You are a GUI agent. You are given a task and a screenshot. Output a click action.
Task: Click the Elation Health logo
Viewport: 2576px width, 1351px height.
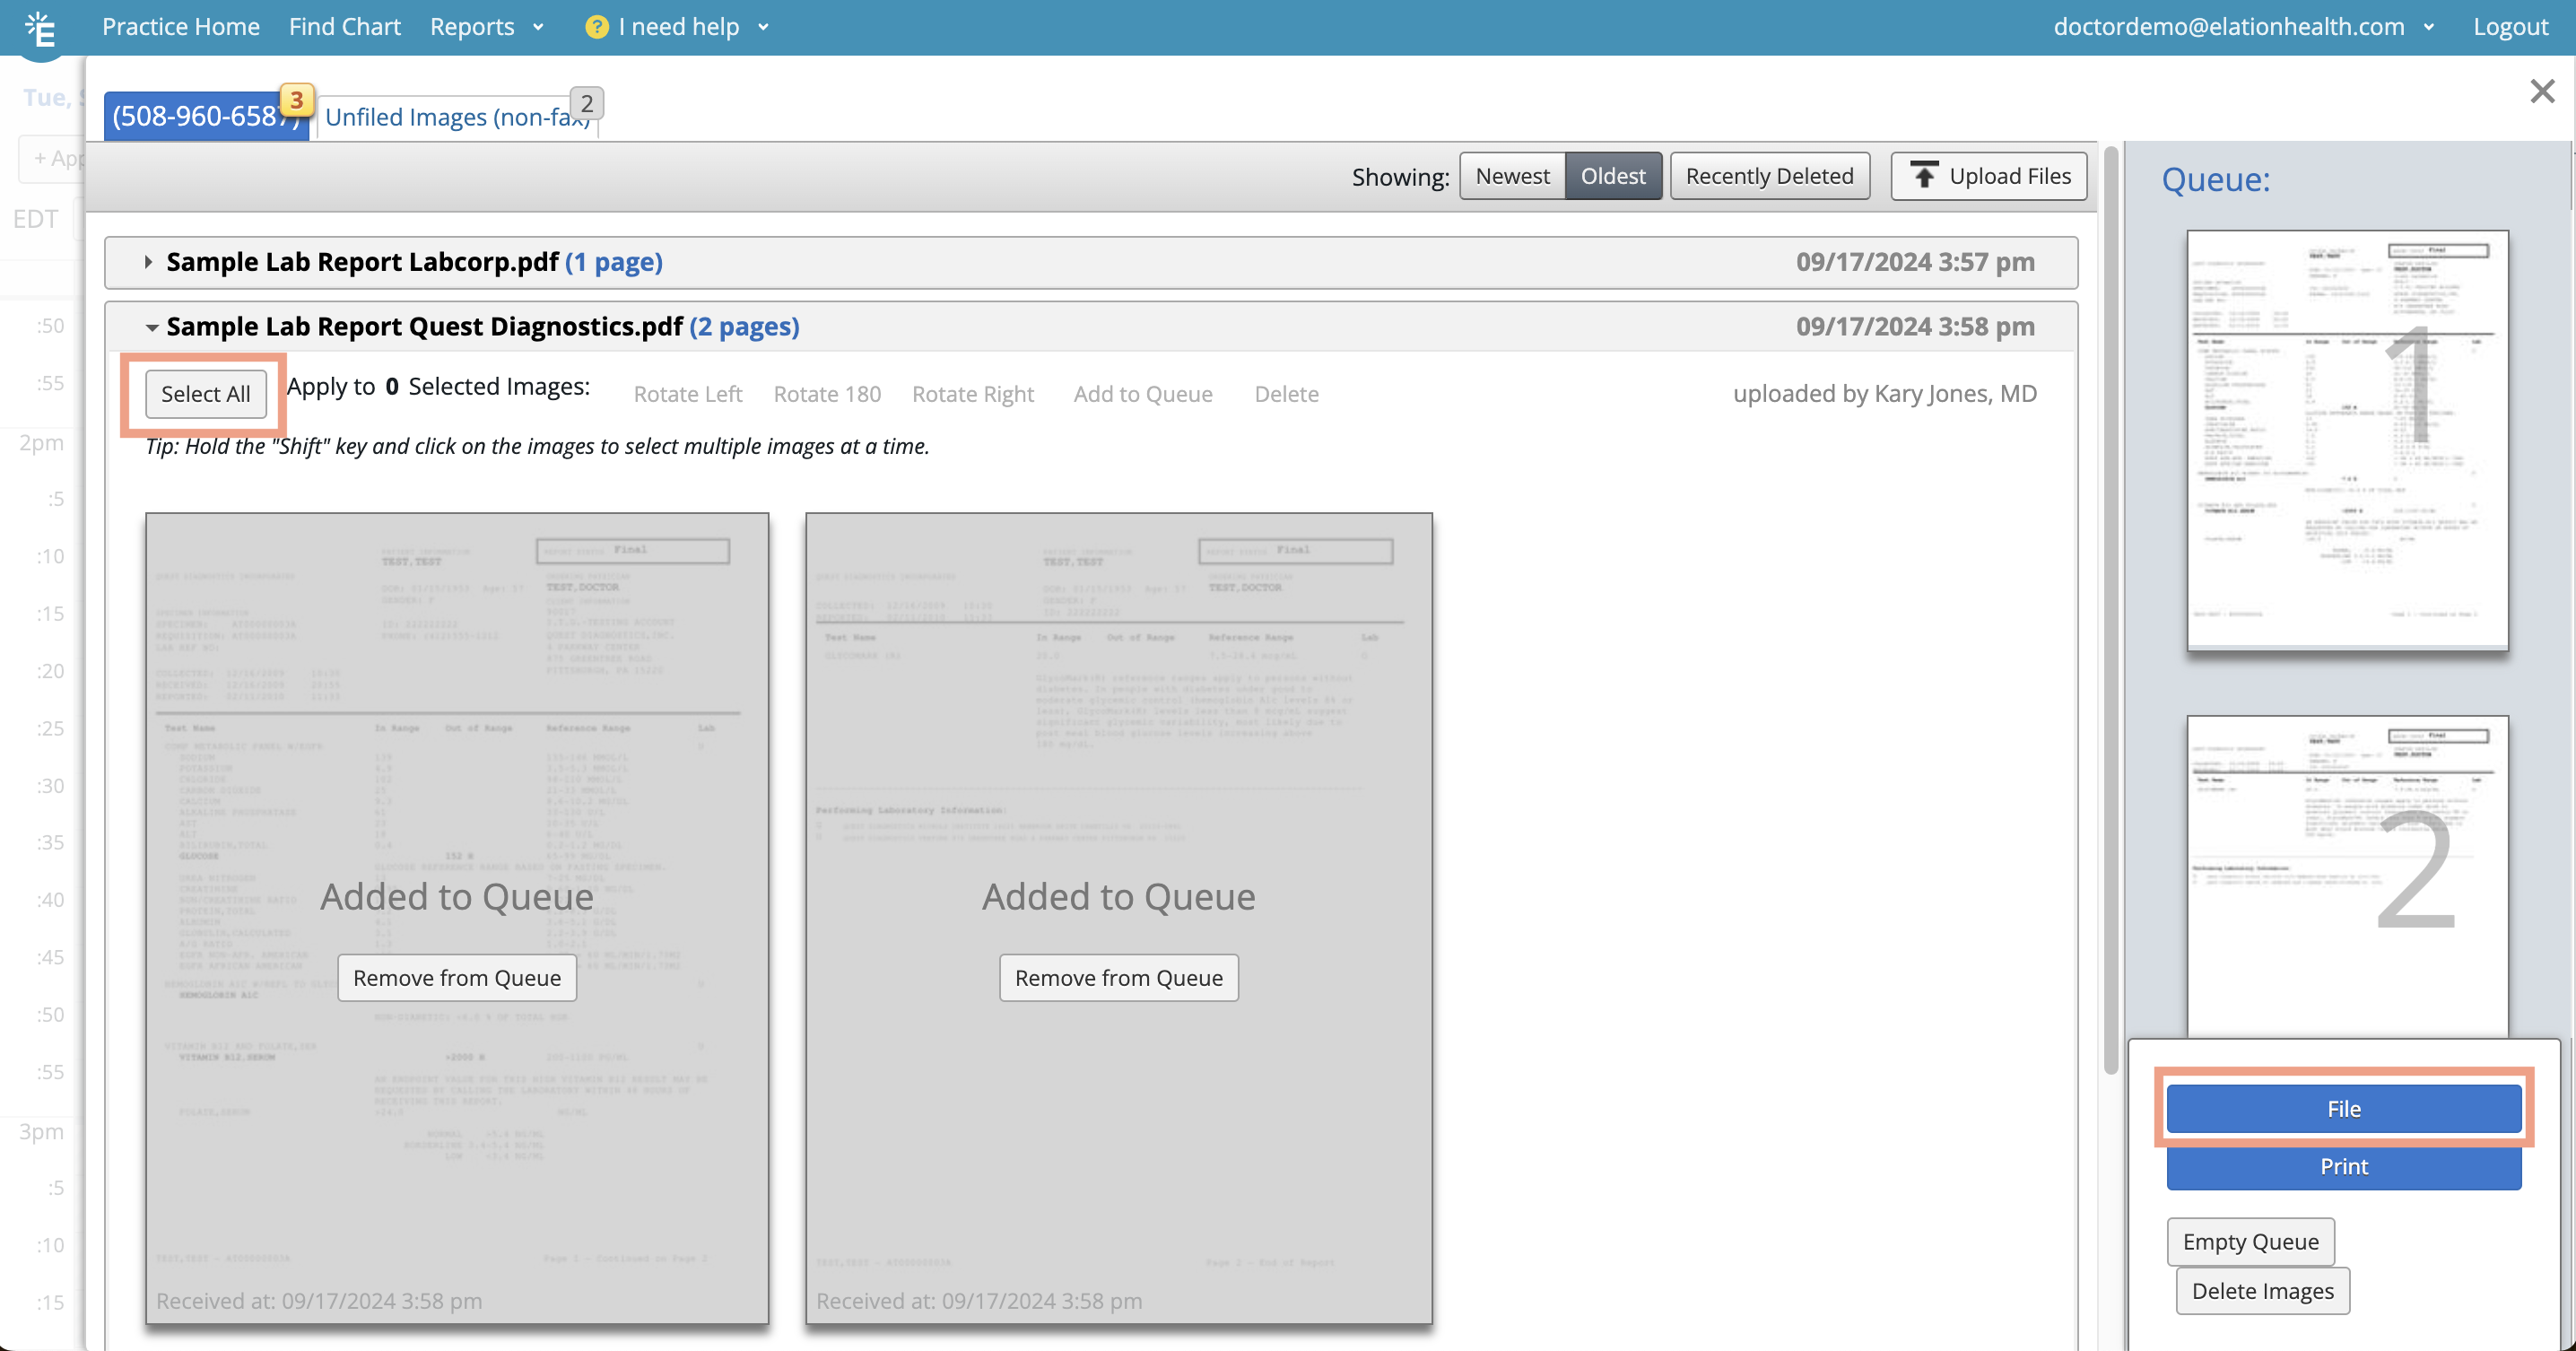click(x=40, y=28)
